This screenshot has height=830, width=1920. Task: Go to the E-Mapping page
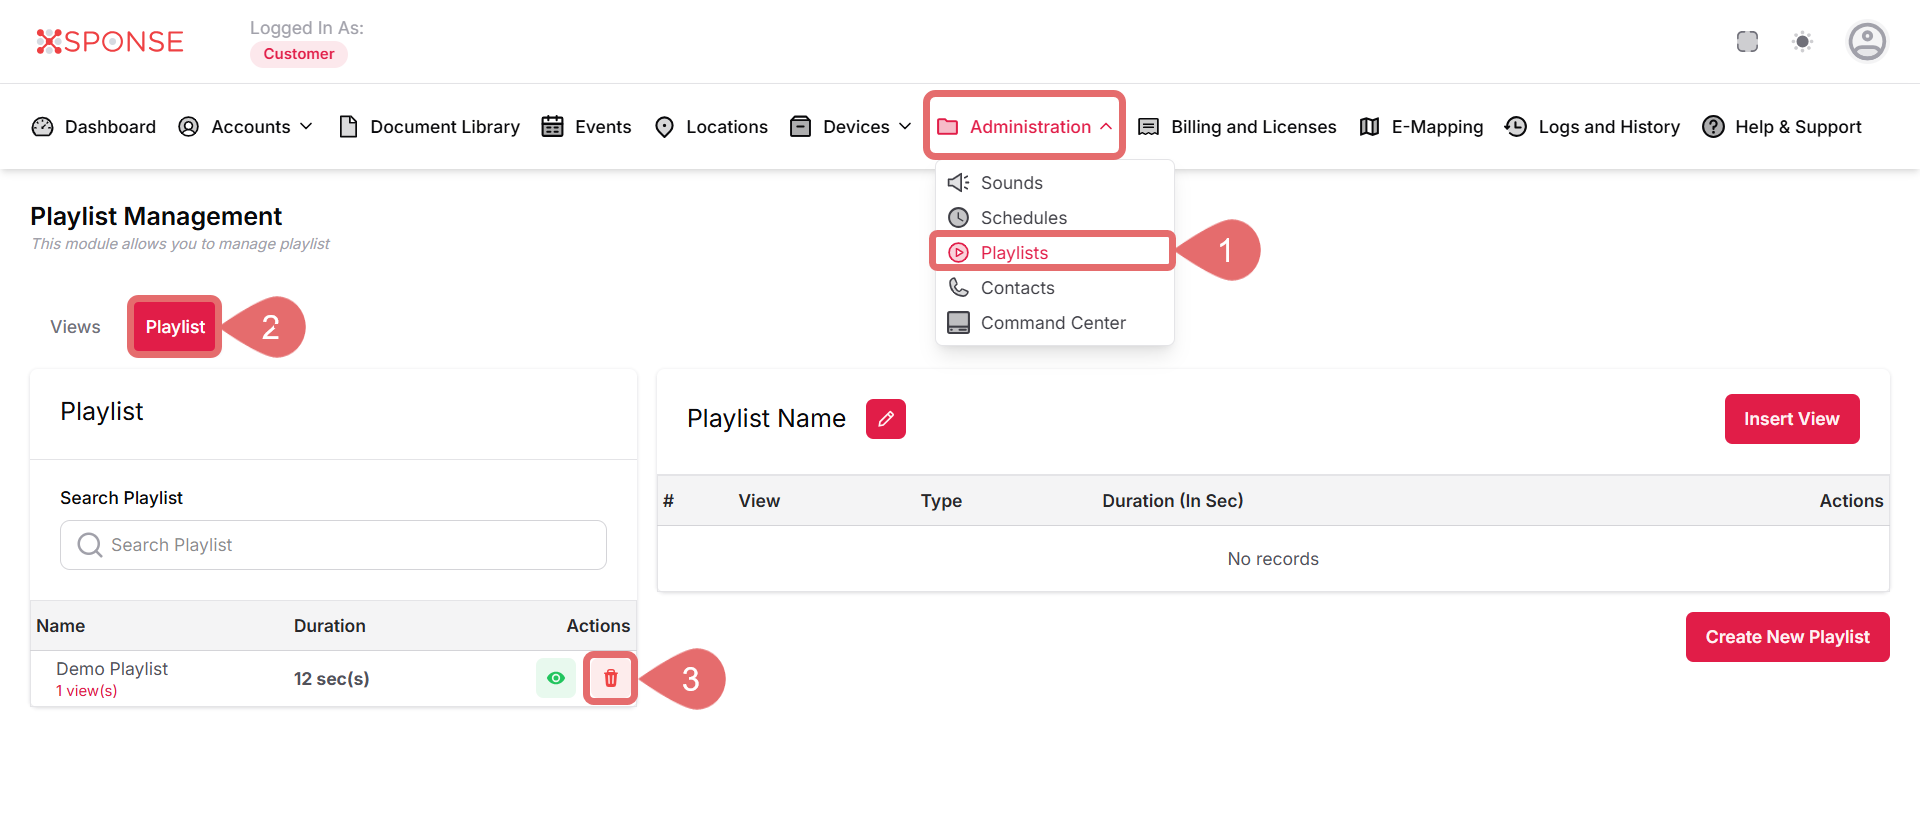coord(1421,127)
